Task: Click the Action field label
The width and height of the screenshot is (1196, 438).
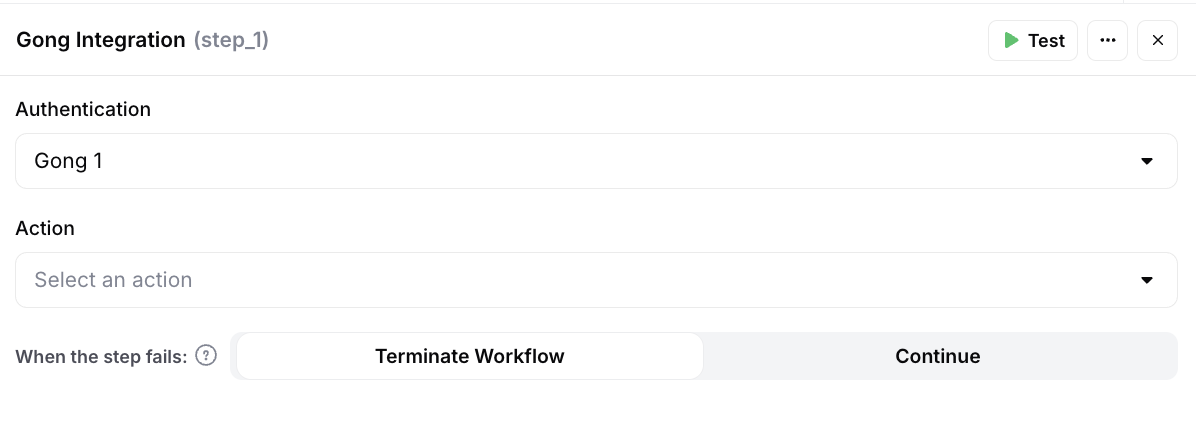Action: 45,228
